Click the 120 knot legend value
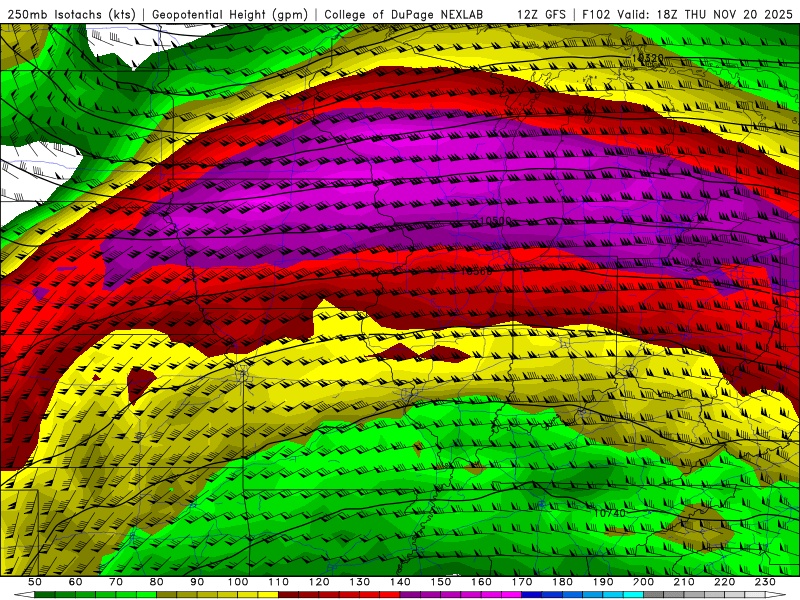 pos(319,582)
